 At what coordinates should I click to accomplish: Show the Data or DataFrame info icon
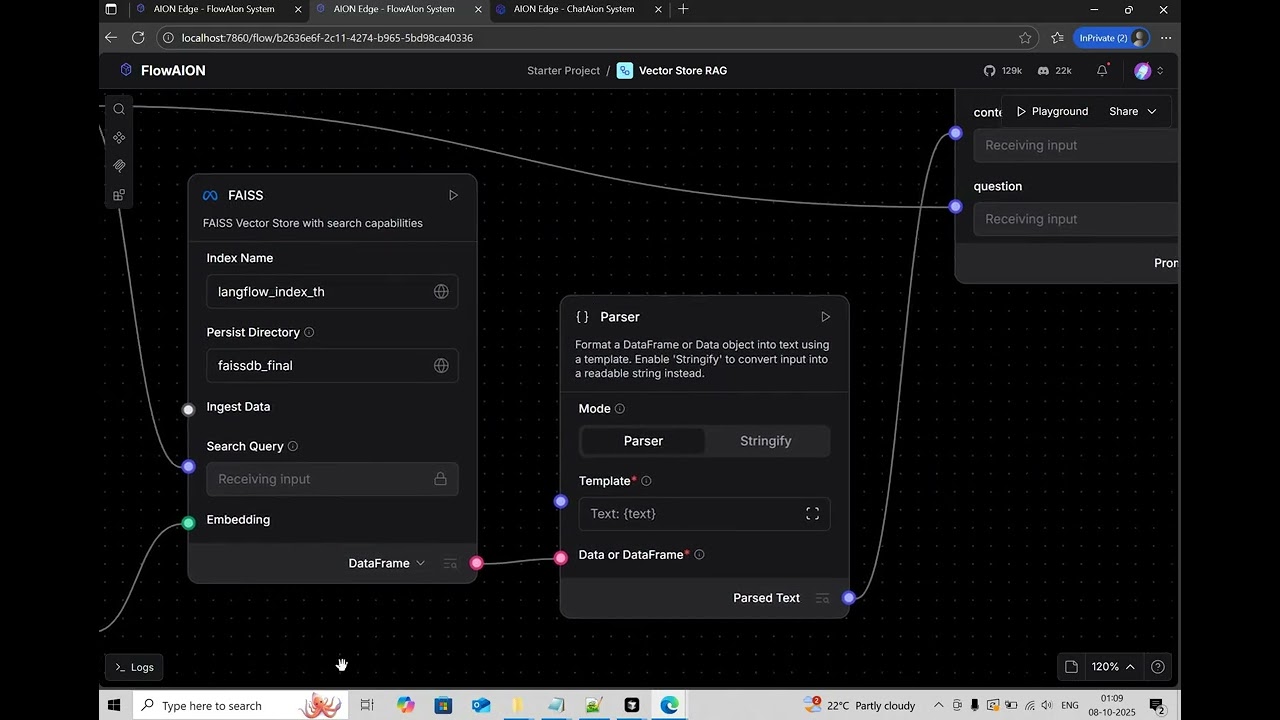(x=699, y=555)
